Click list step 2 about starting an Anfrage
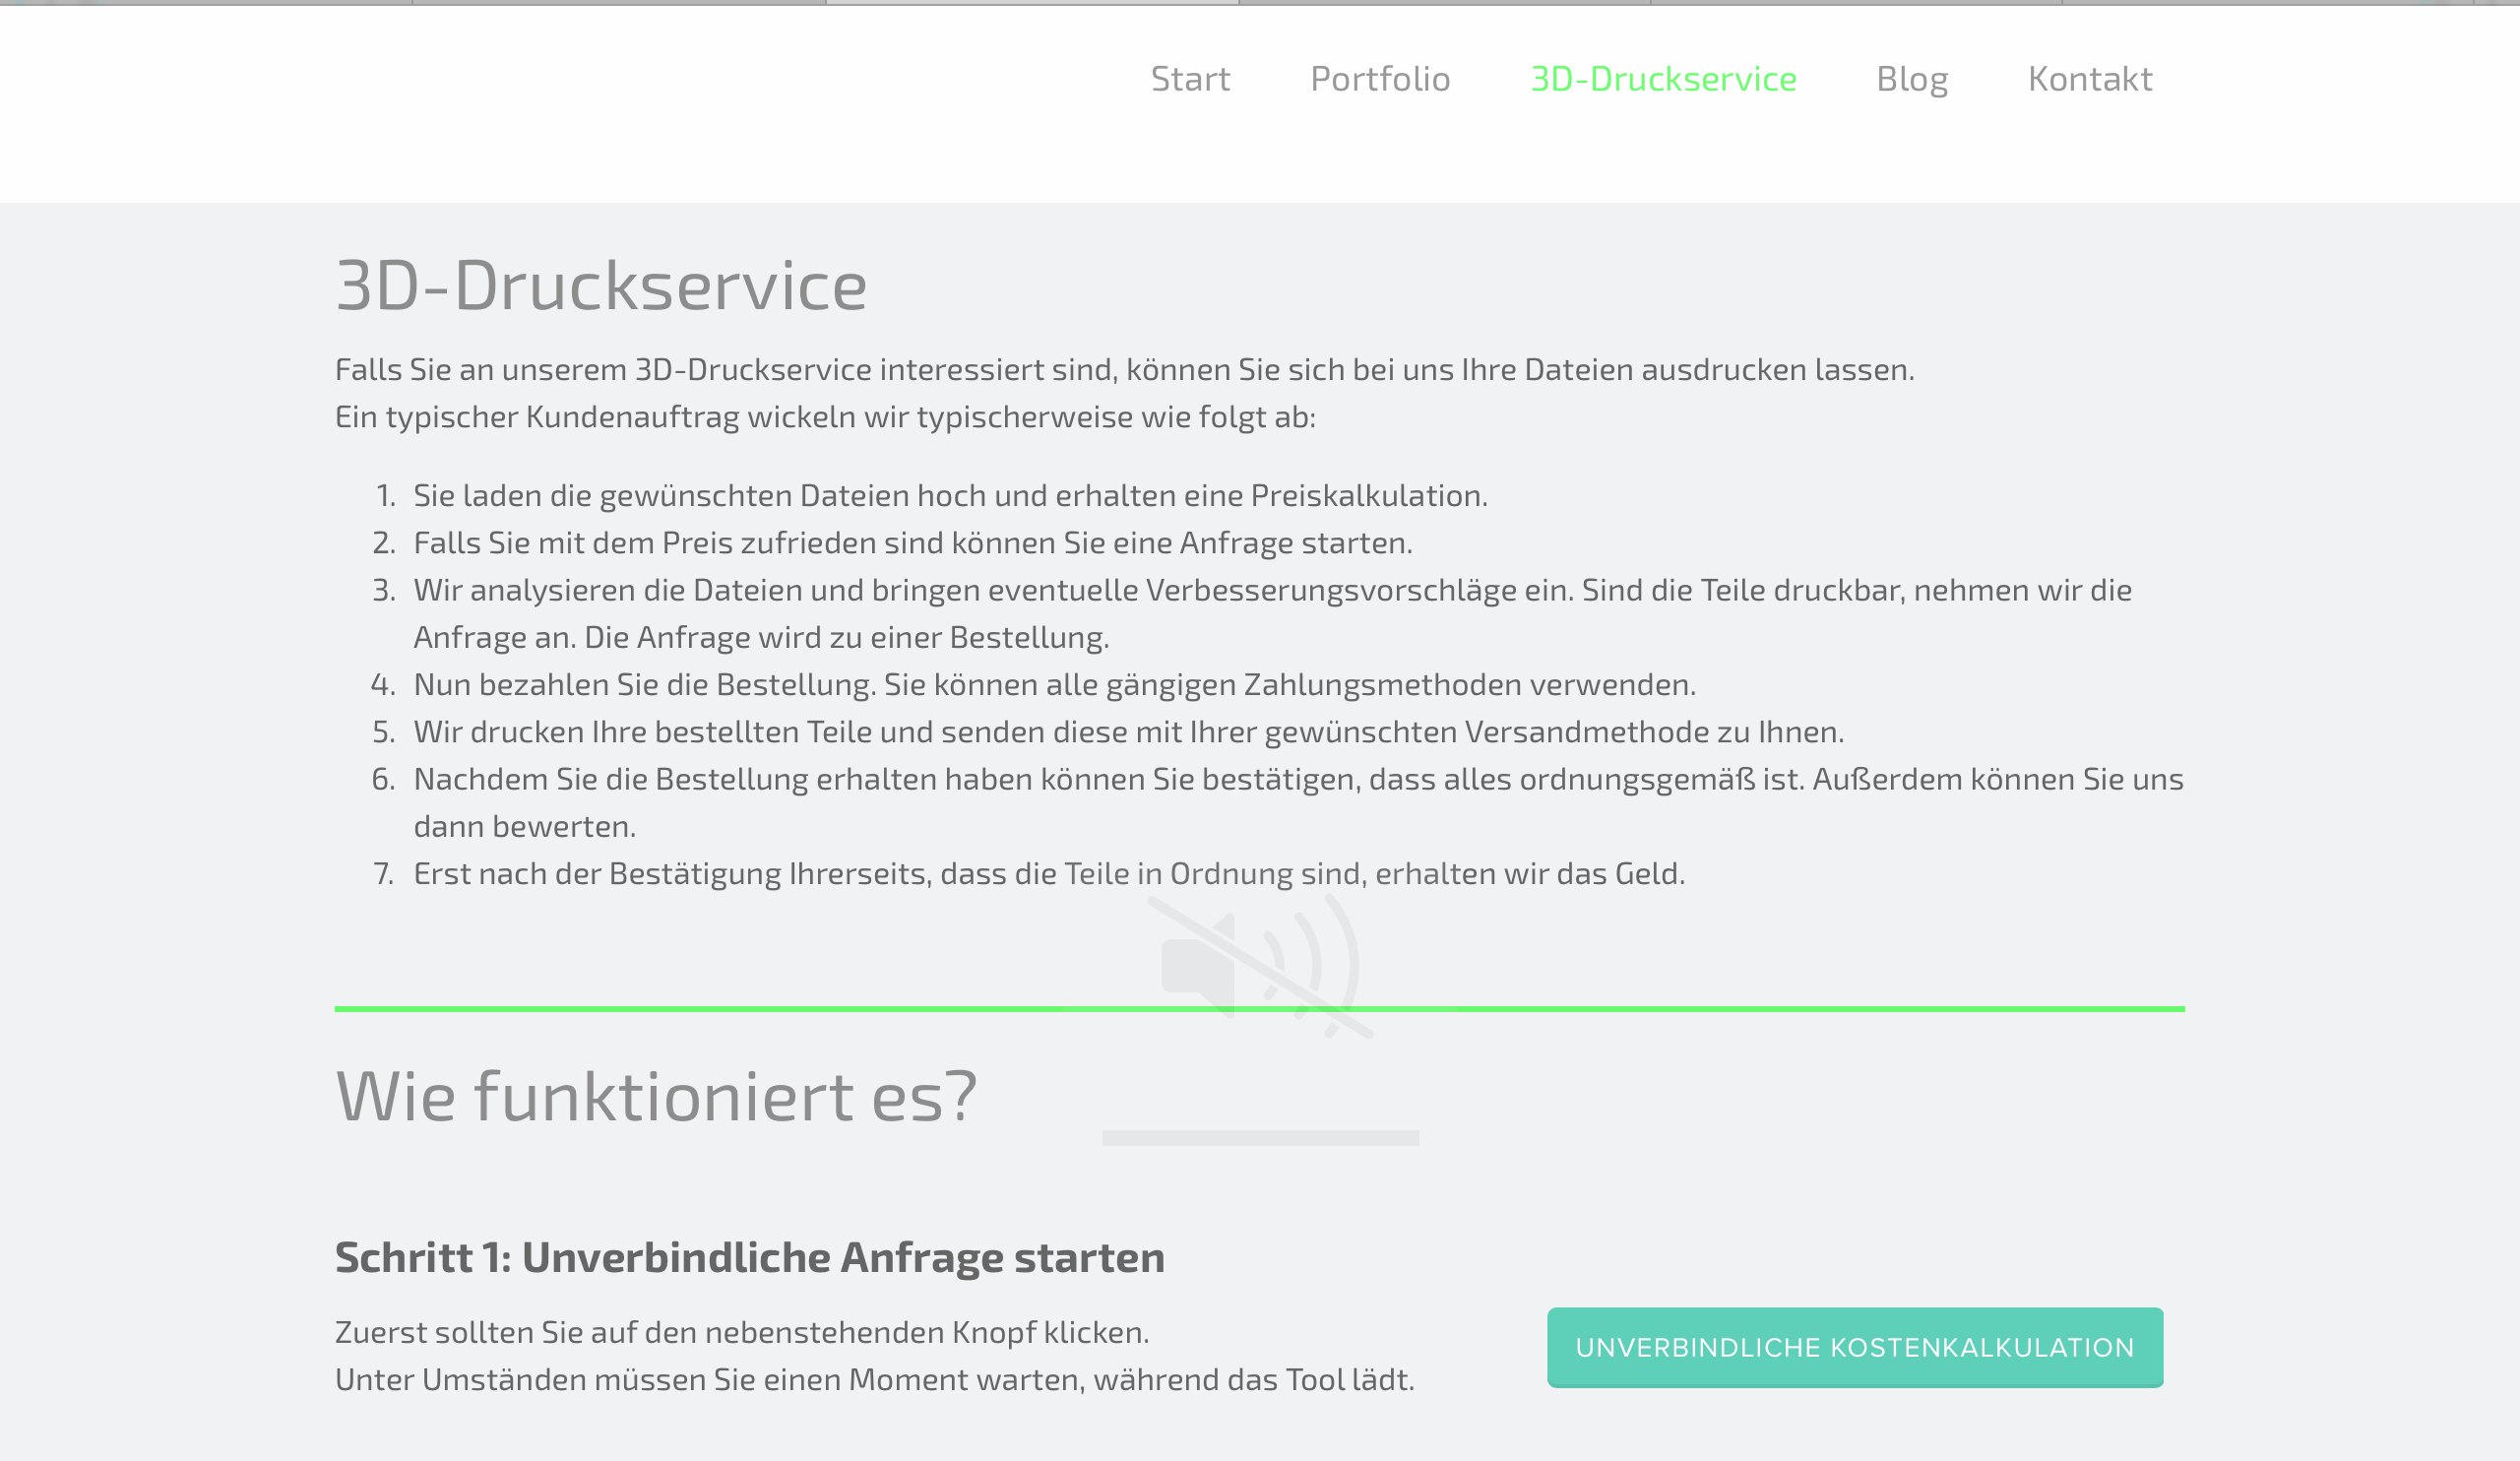The height and width of the screenshot is (1461, 2520). click(912, 543)
